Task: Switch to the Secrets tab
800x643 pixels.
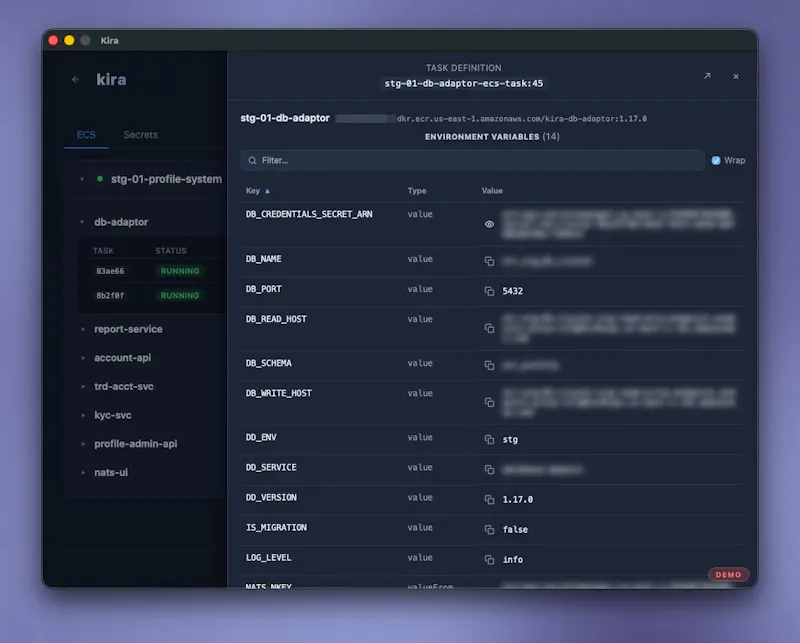Action: click(141, 135)
